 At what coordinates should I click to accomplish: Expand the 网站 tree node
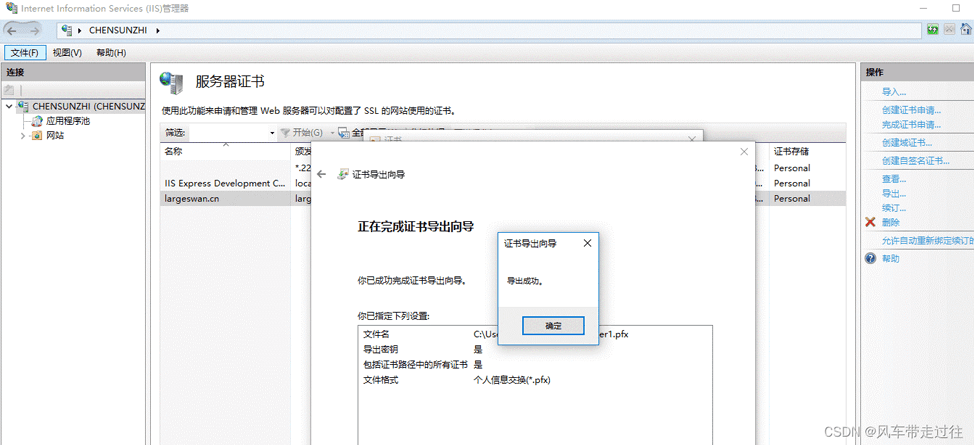point(23,135)
